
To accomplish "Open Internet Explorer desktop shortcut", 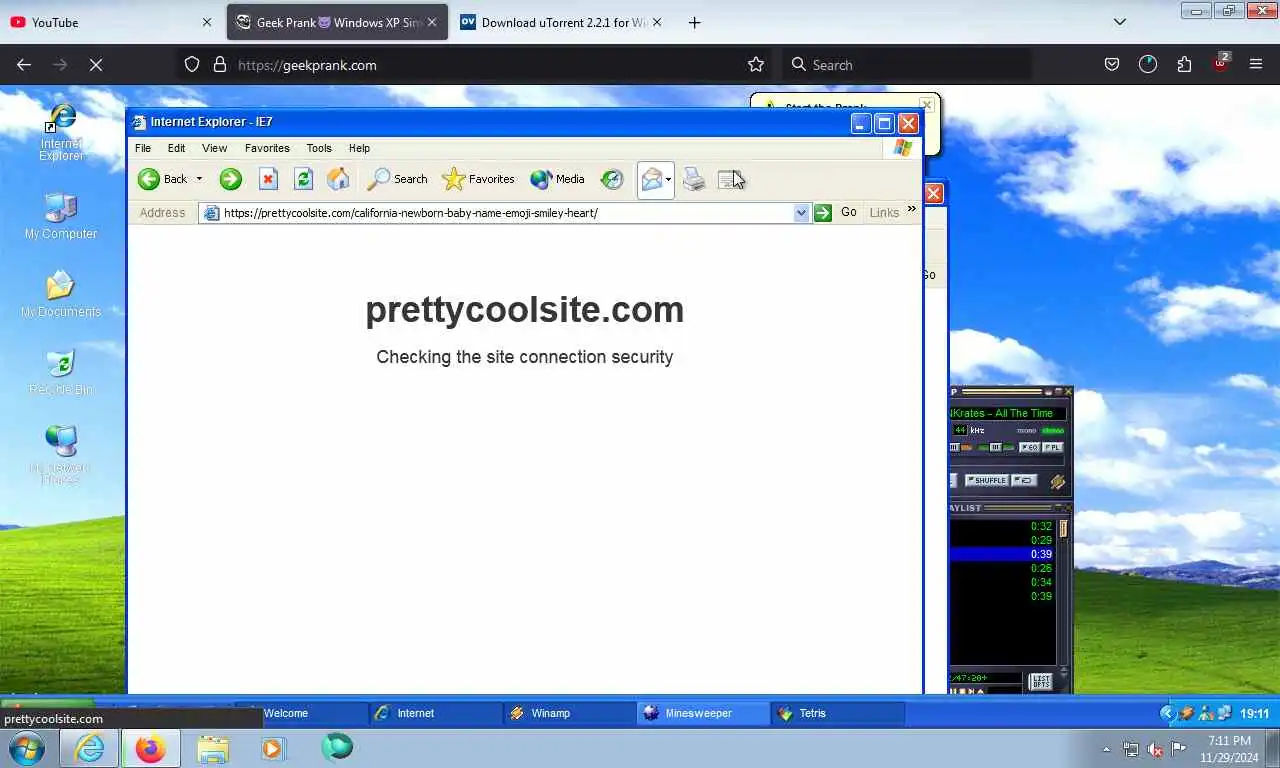I will pos(61,133).
